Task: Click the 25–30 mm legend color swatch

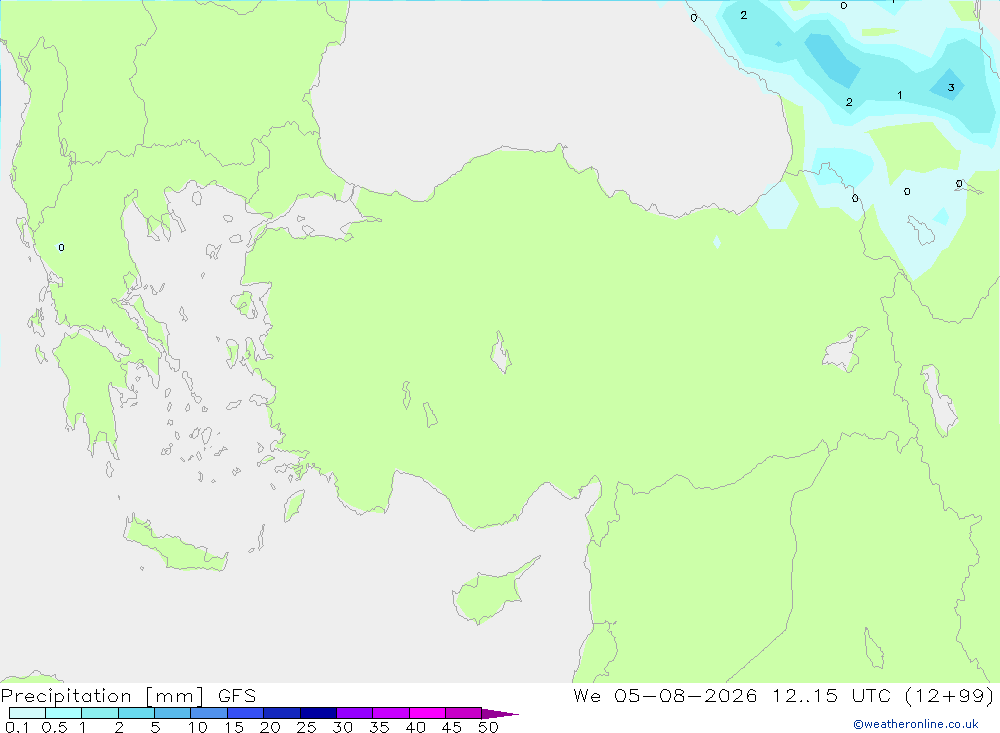Action: point(318,713)
